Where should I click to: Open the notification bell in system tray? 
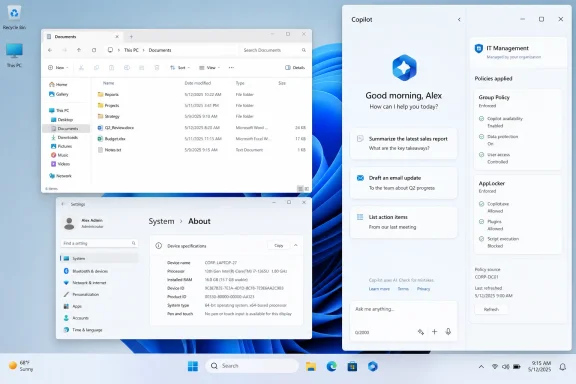(x=562, y=366)
